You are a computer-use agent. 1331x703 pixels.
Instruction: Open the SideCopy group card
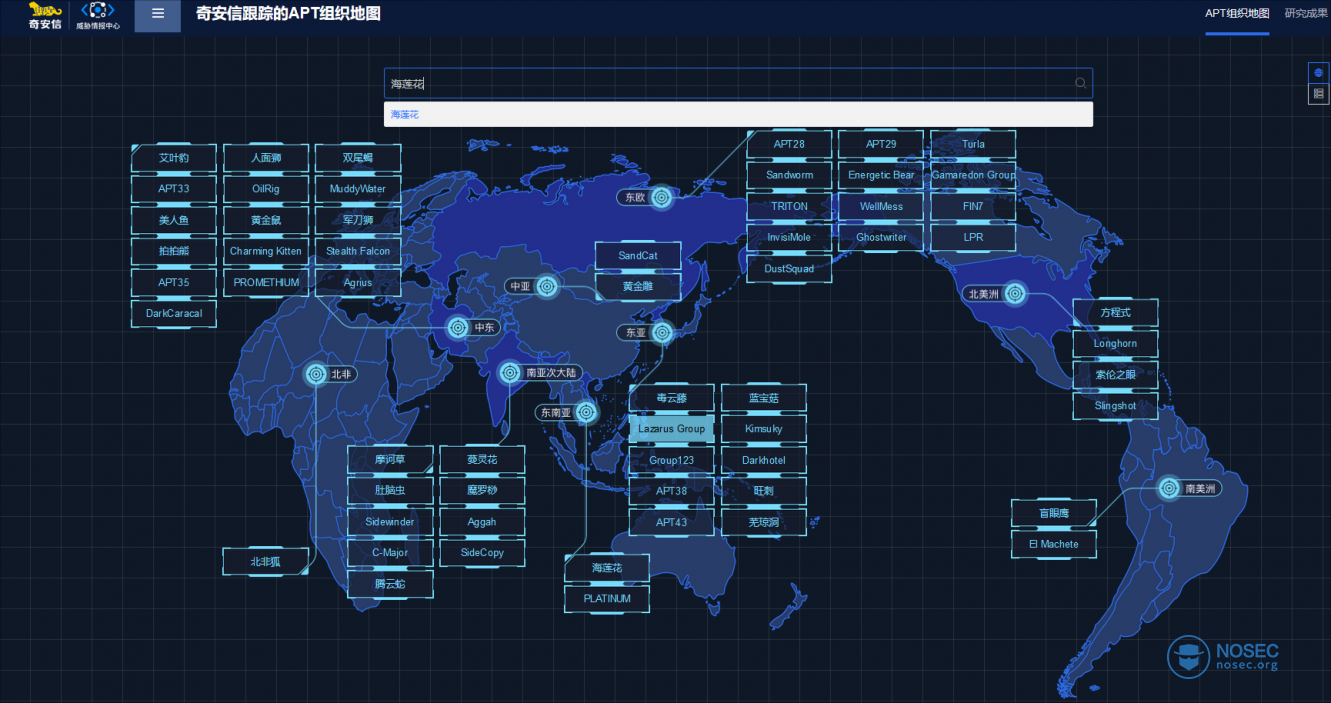point(482,553)
